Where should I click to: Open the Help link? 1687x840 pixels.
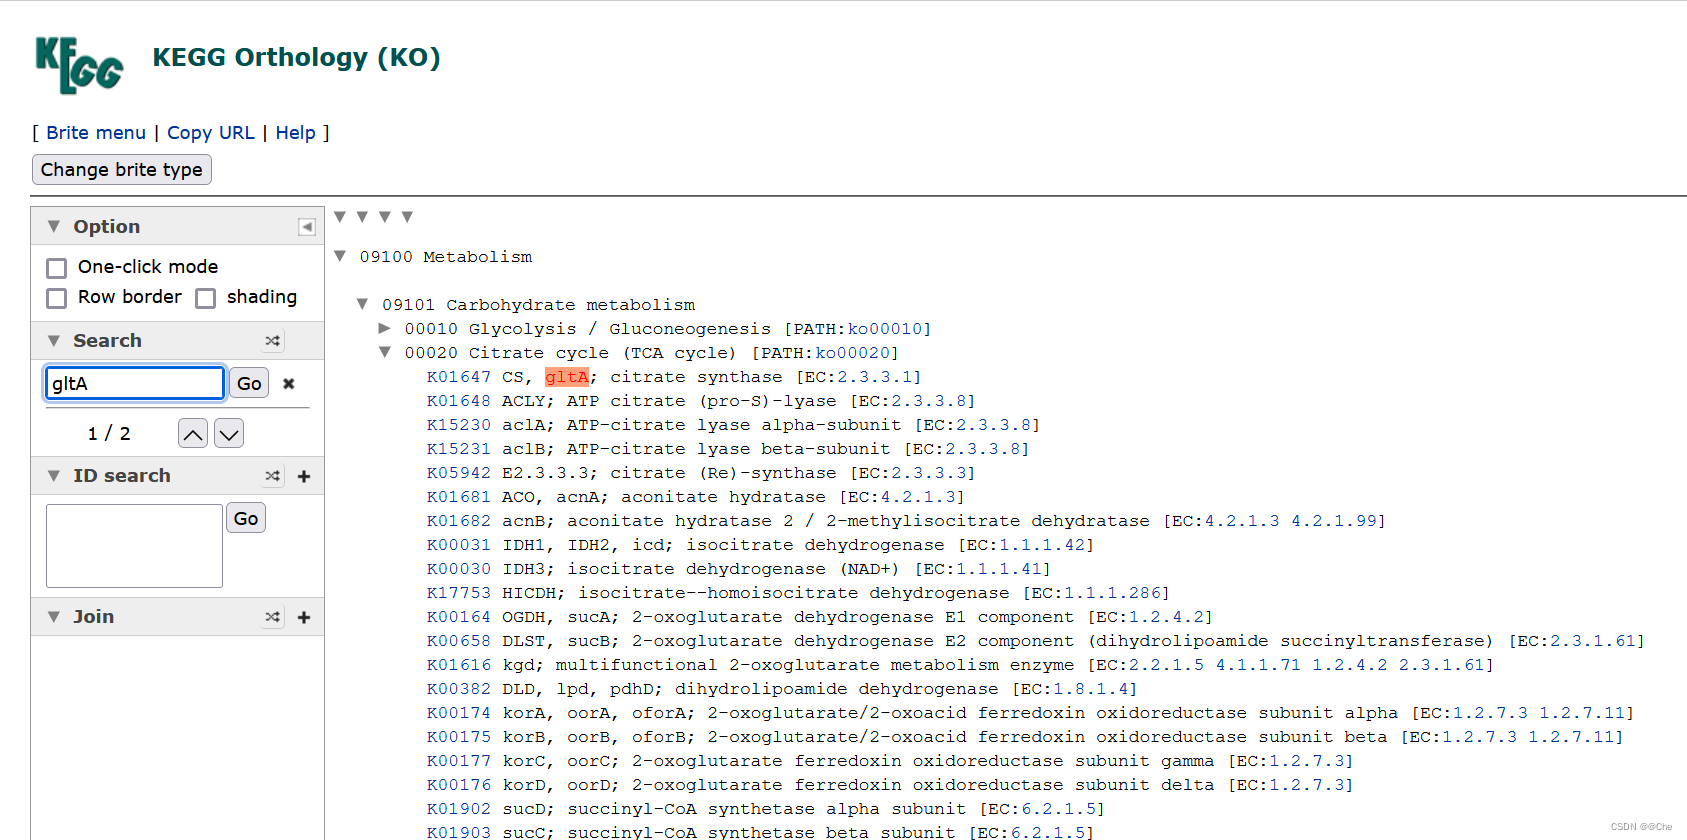click(x=296, y=133)
